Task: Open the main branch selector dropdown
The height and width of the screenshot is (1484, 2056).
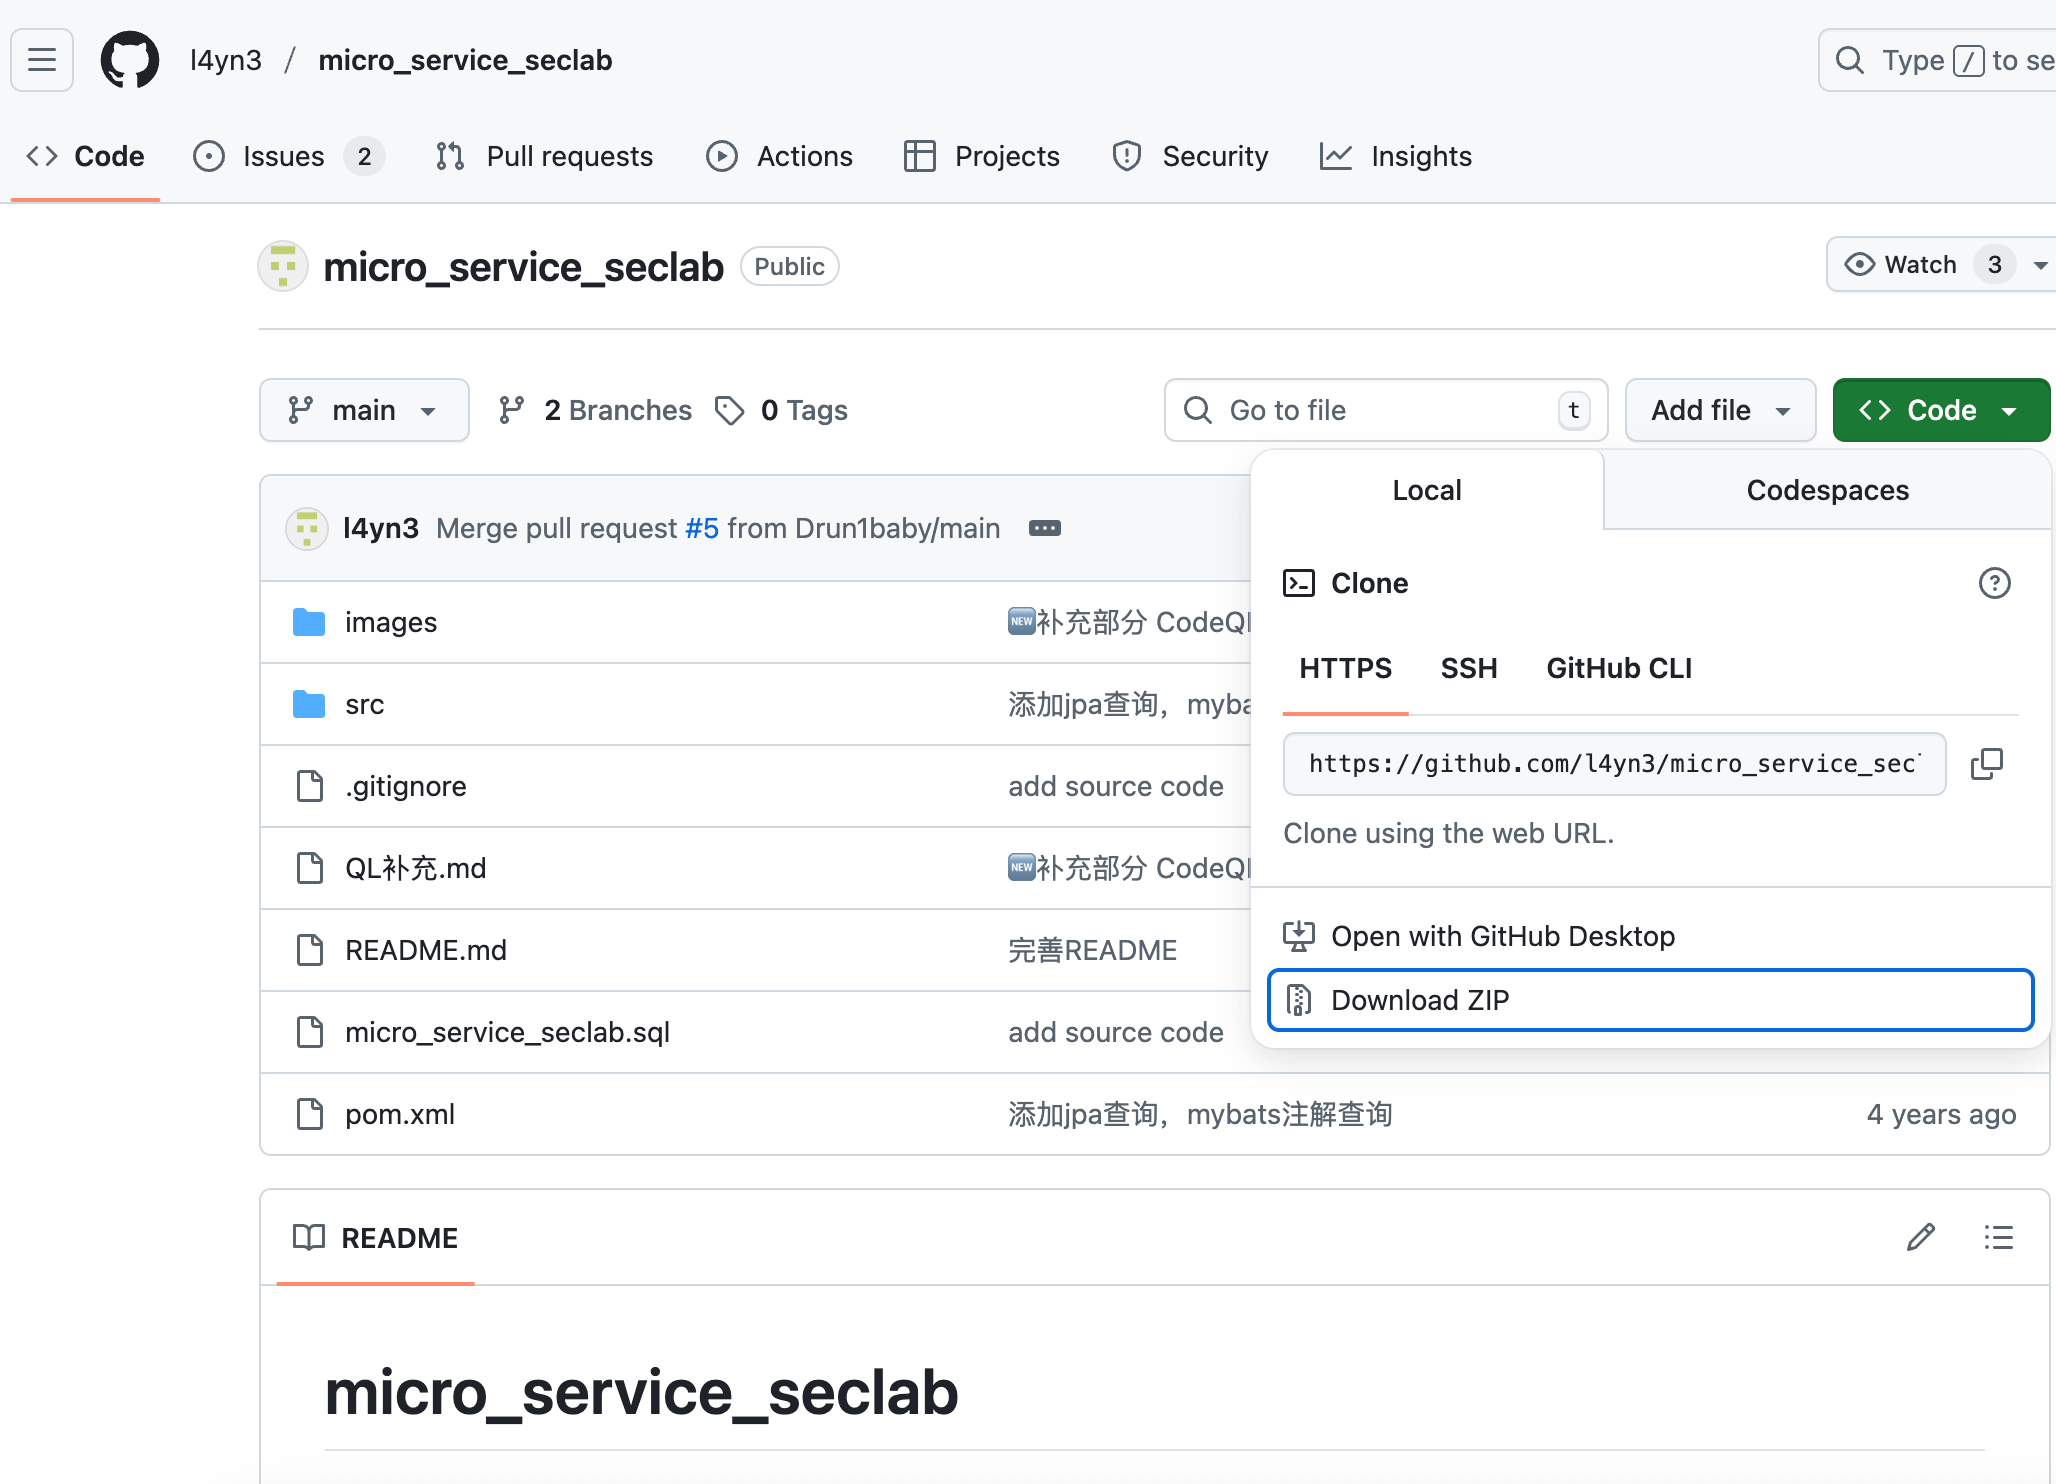Action: pos(364,410)
